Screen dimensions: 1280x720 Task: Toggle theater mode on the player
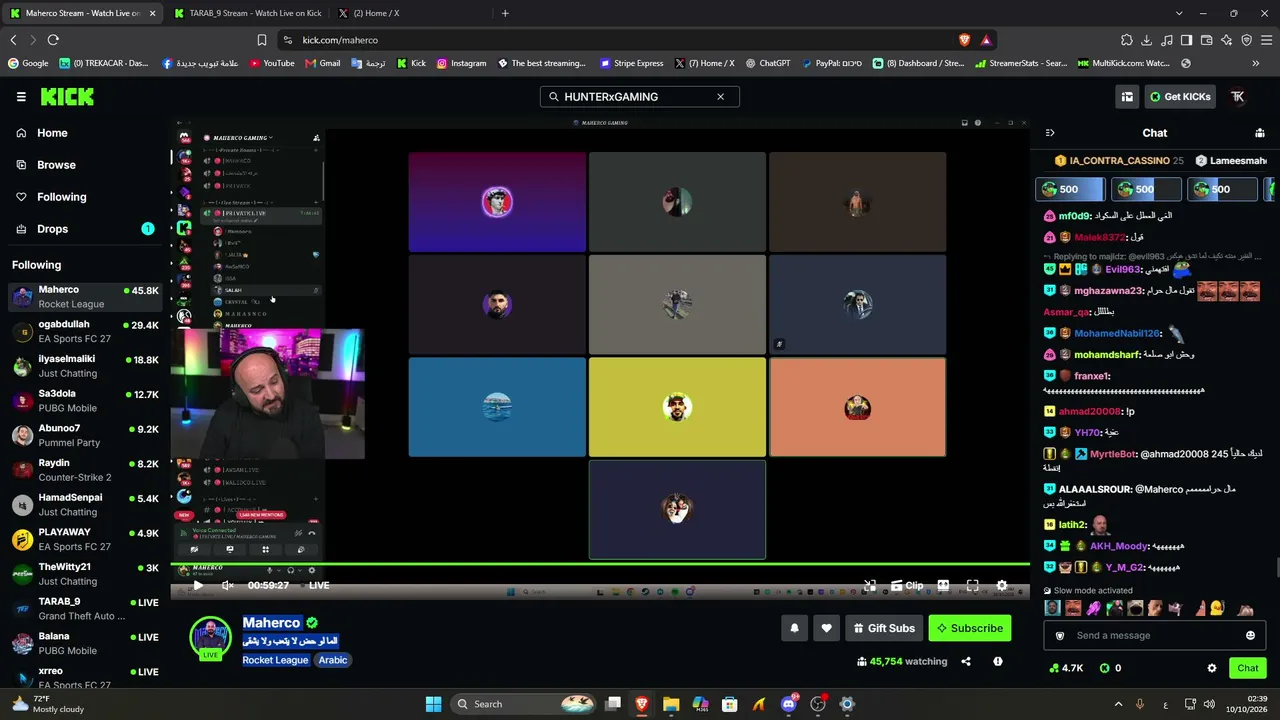pyautogui.click(x=942, y=586)
